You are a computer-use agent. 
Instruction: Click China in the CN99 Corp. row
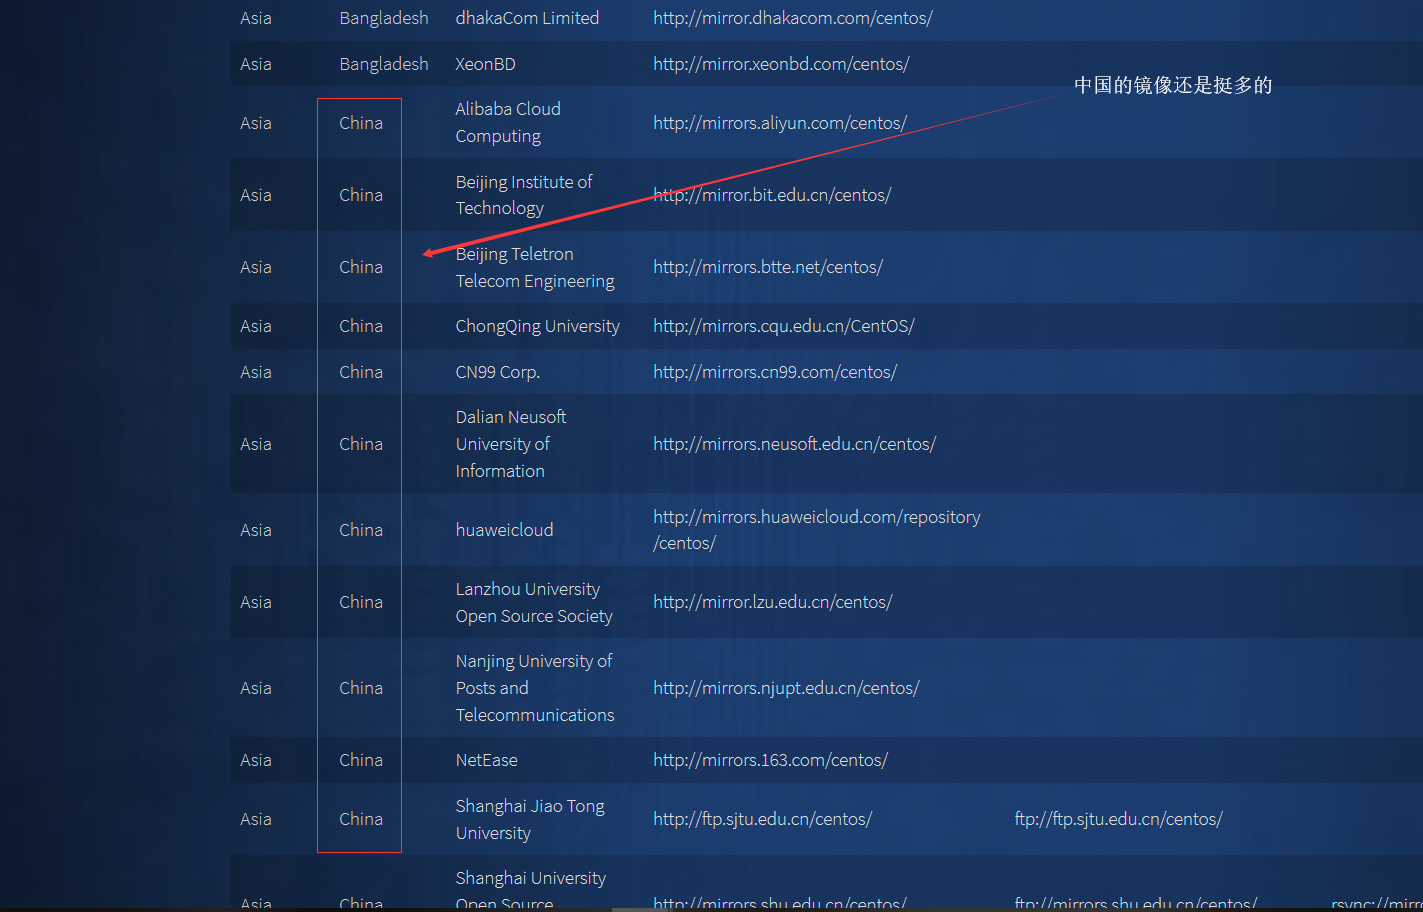[361, 372]
